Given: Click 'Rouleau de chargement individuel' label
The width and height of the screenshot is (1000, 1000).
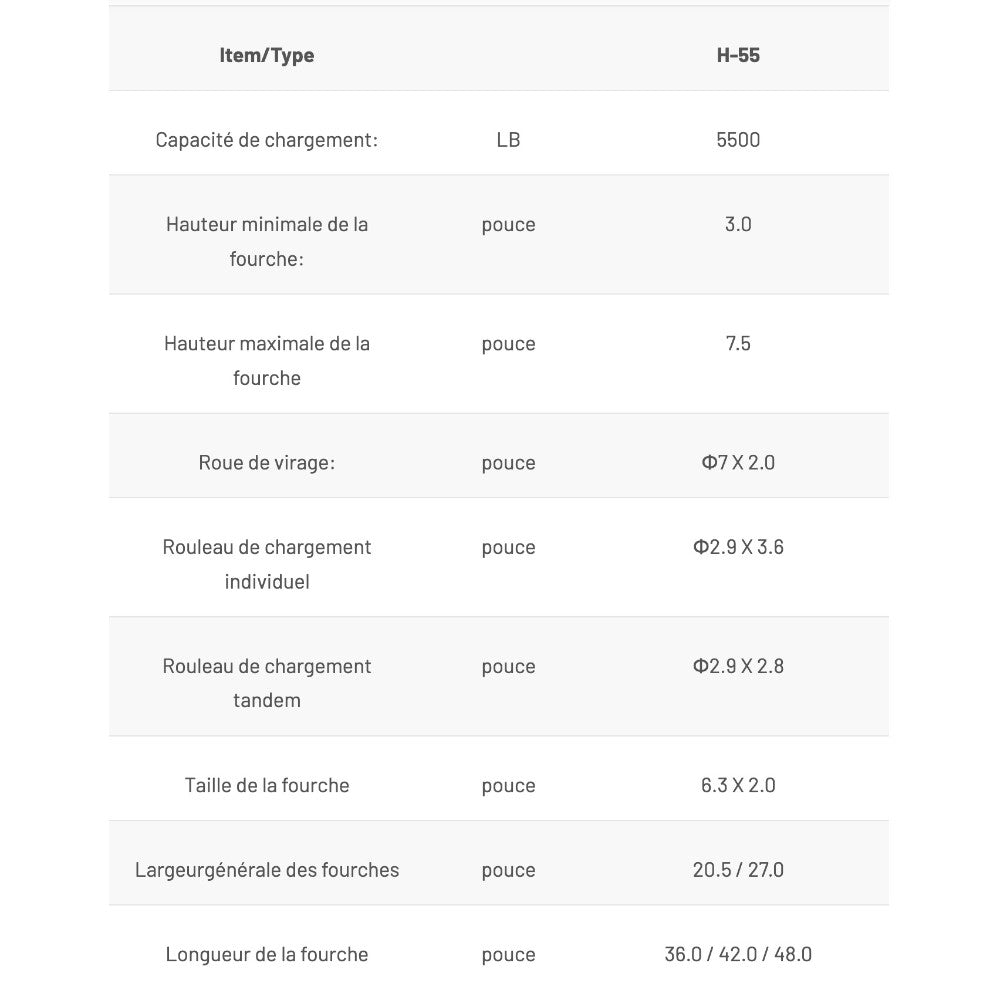Looking at the screenshot, I should 267,564.
